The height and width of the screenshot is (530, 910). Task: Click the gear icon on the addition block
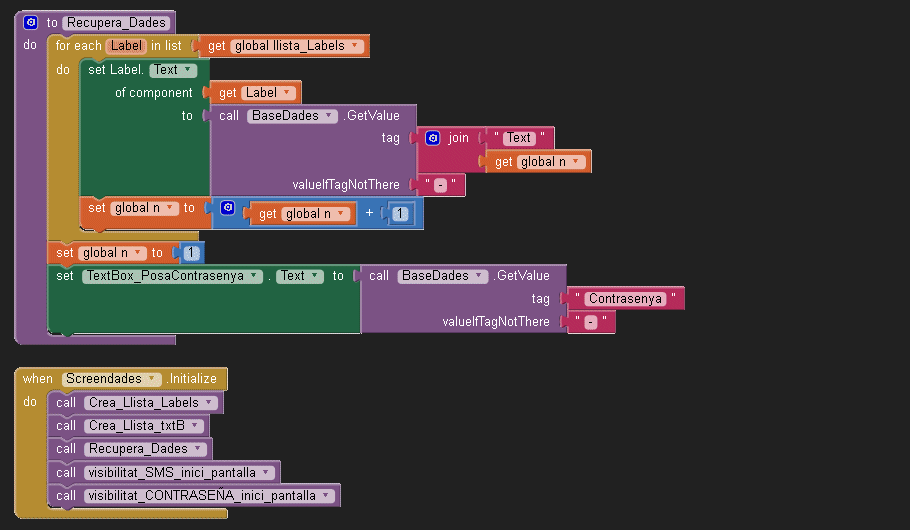click(227, 208)
